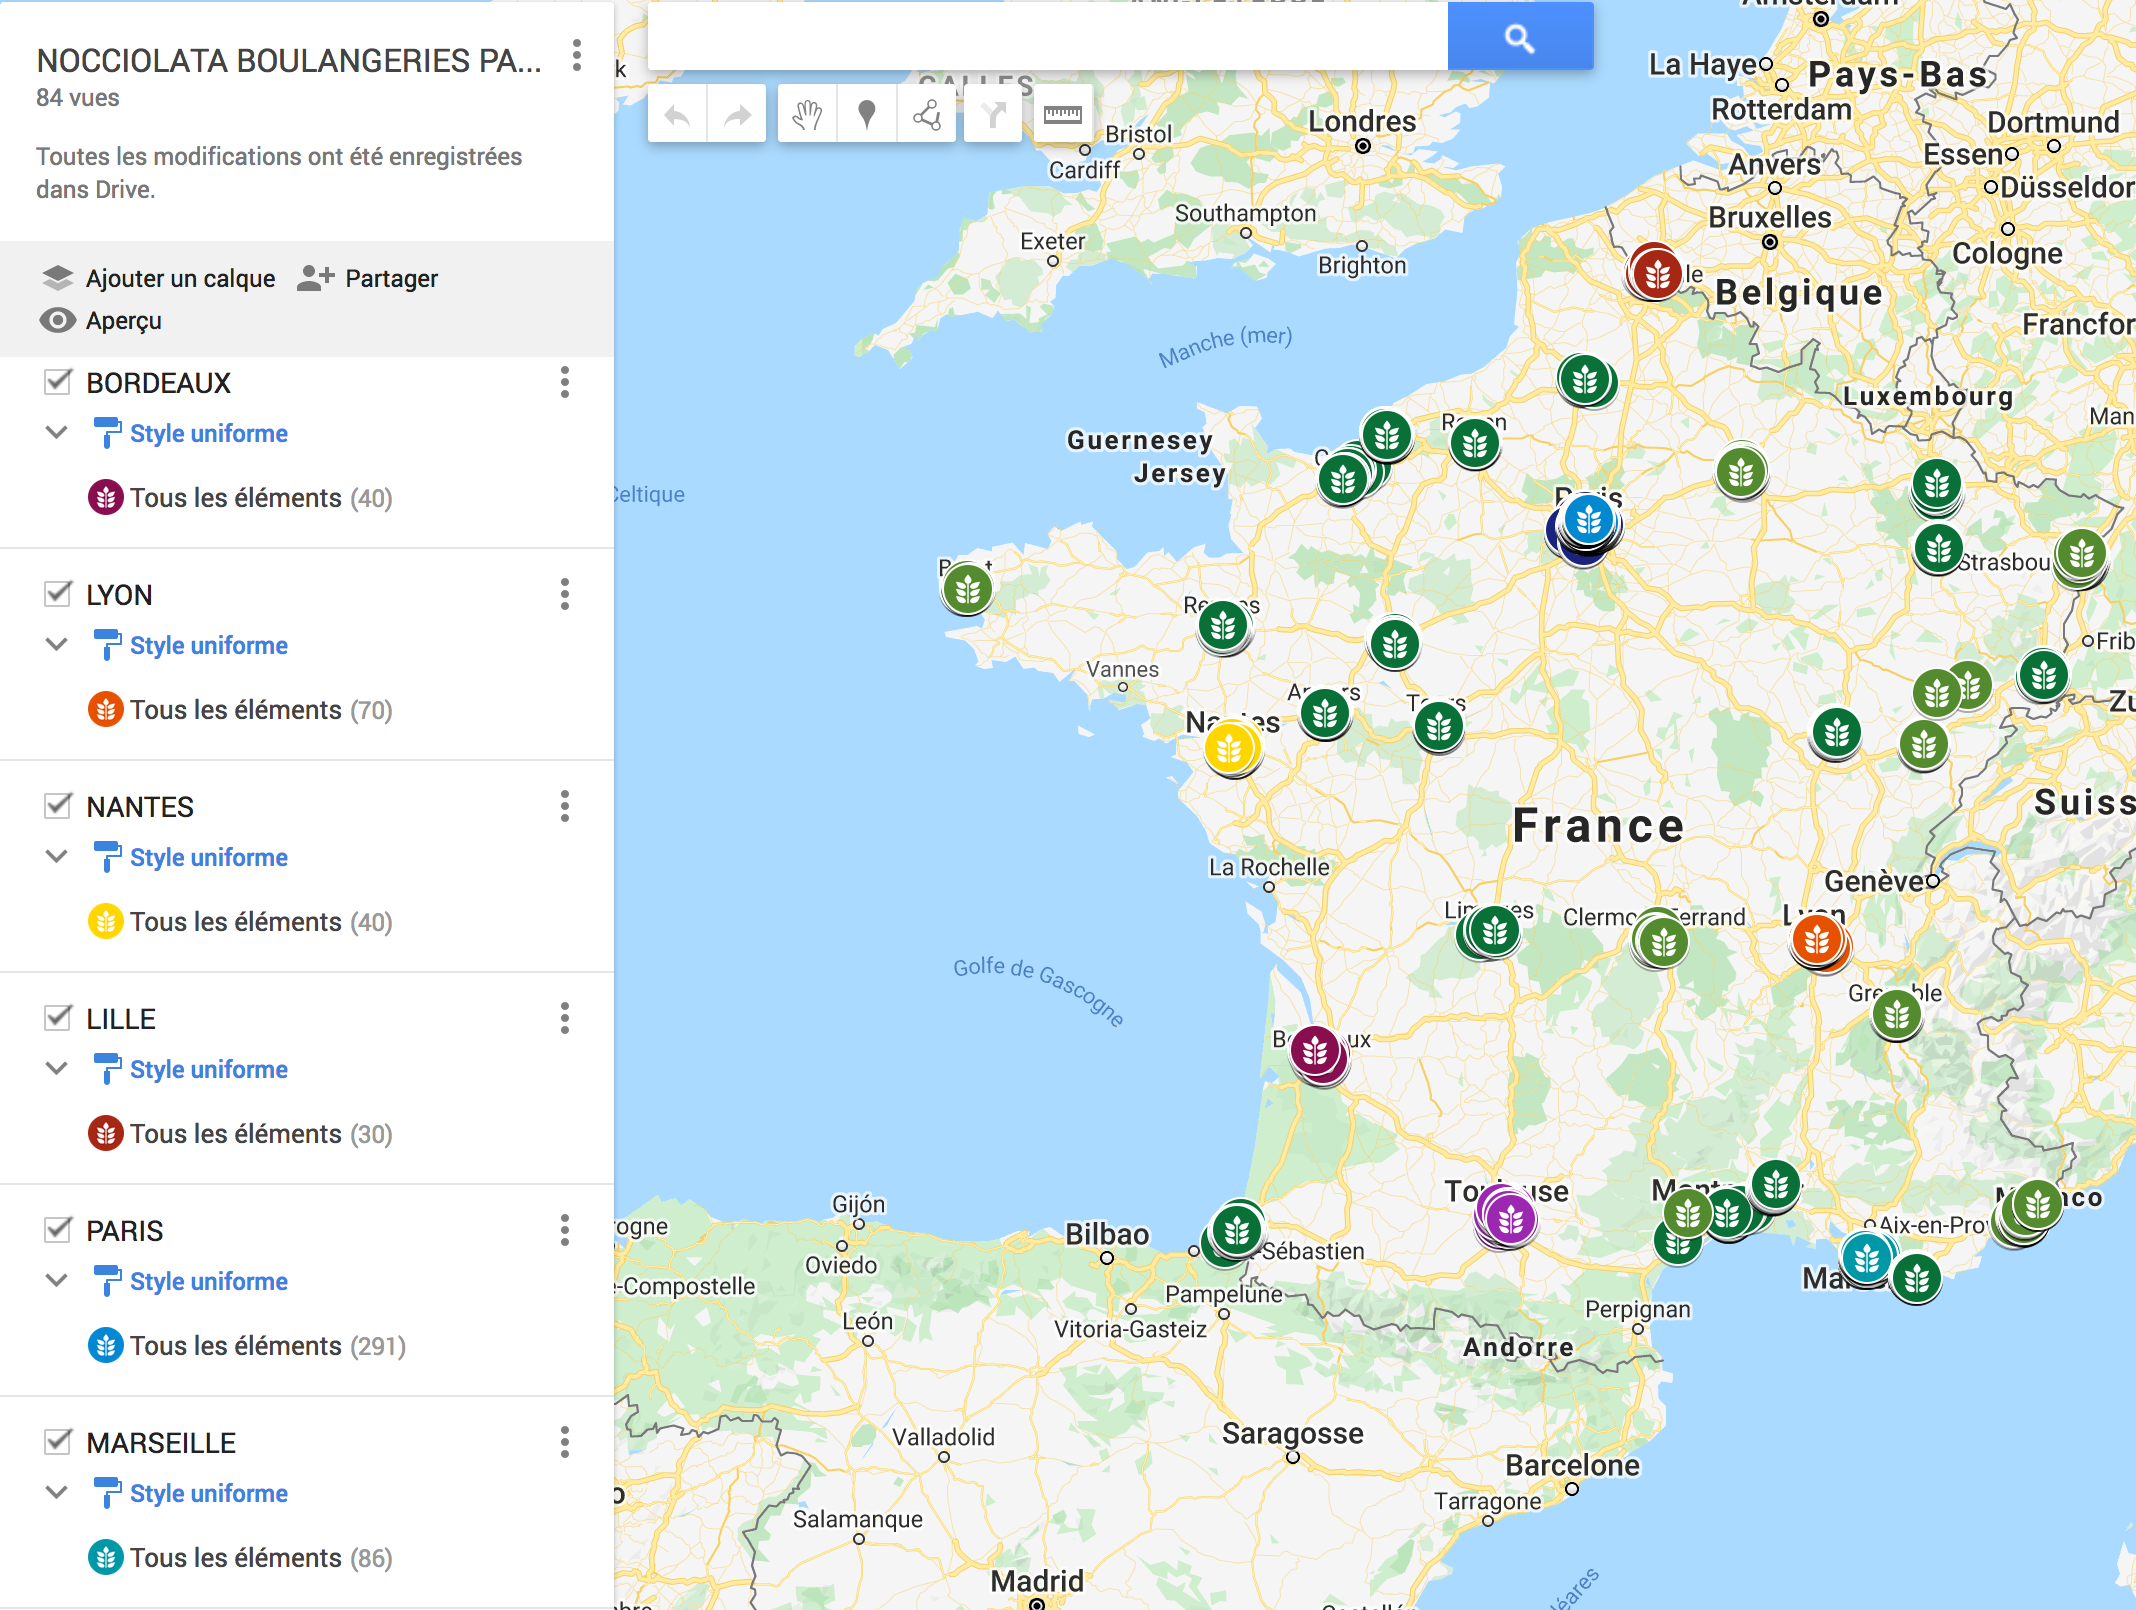
Task: Open Style uniforme for LILLE layer
Action: pyautogui.click(x=209, y=1069)
